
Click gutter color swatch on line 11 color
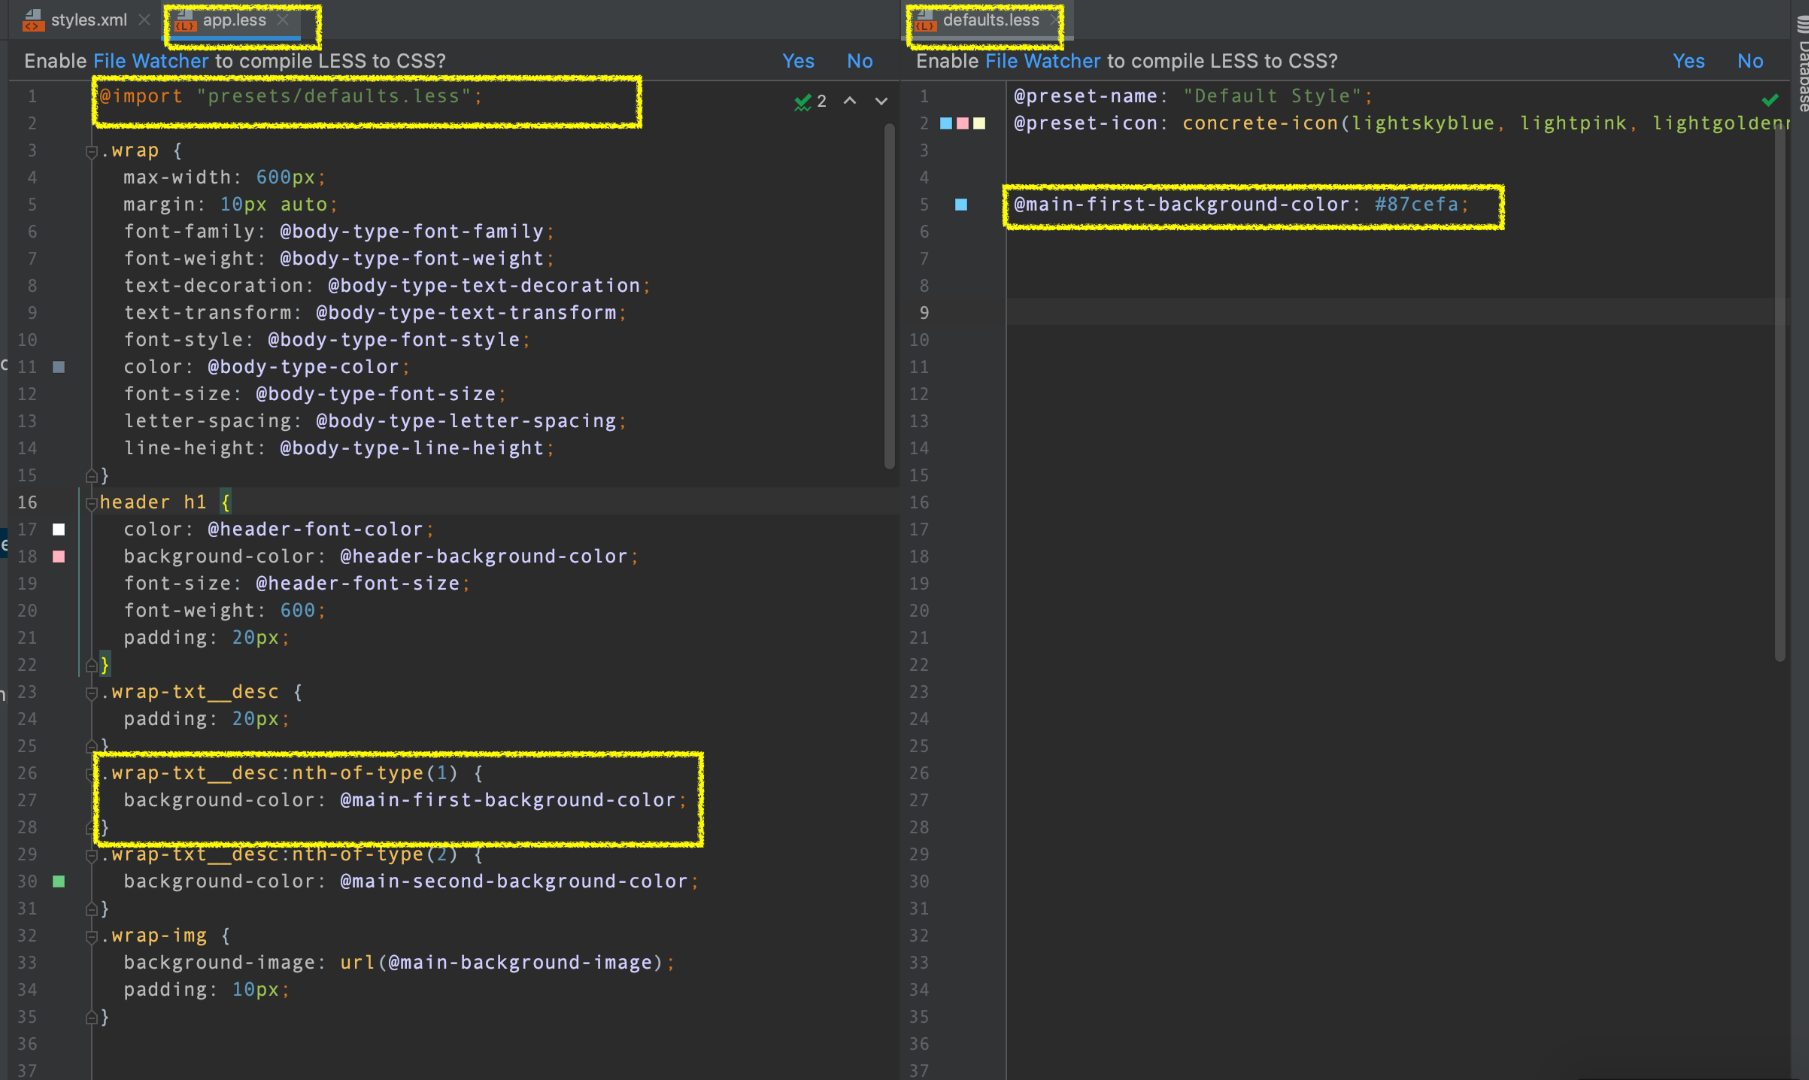coord(59,367)
